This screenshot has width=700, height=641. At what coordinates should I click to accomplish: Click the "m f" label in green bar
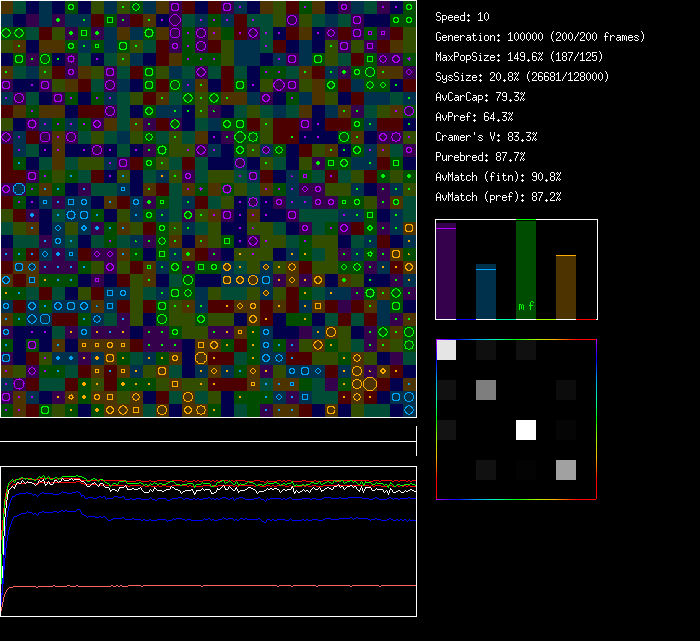525,306
